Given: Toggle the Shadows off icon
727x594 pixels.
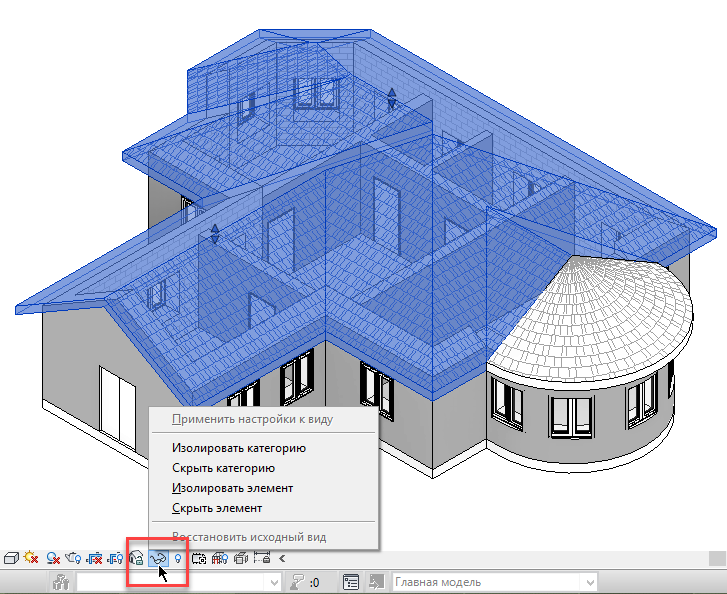Looking at the screenshot, I should (x=53, y=558).
